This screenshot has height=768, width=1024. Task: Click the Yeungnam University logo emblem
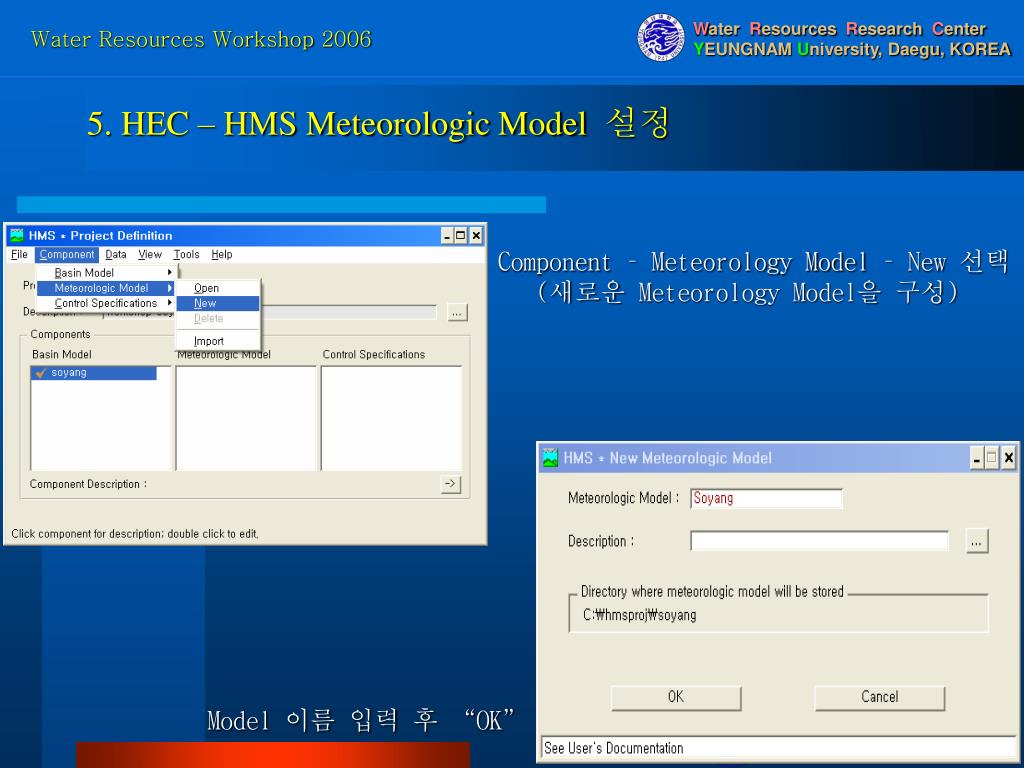tap(661, 38)
